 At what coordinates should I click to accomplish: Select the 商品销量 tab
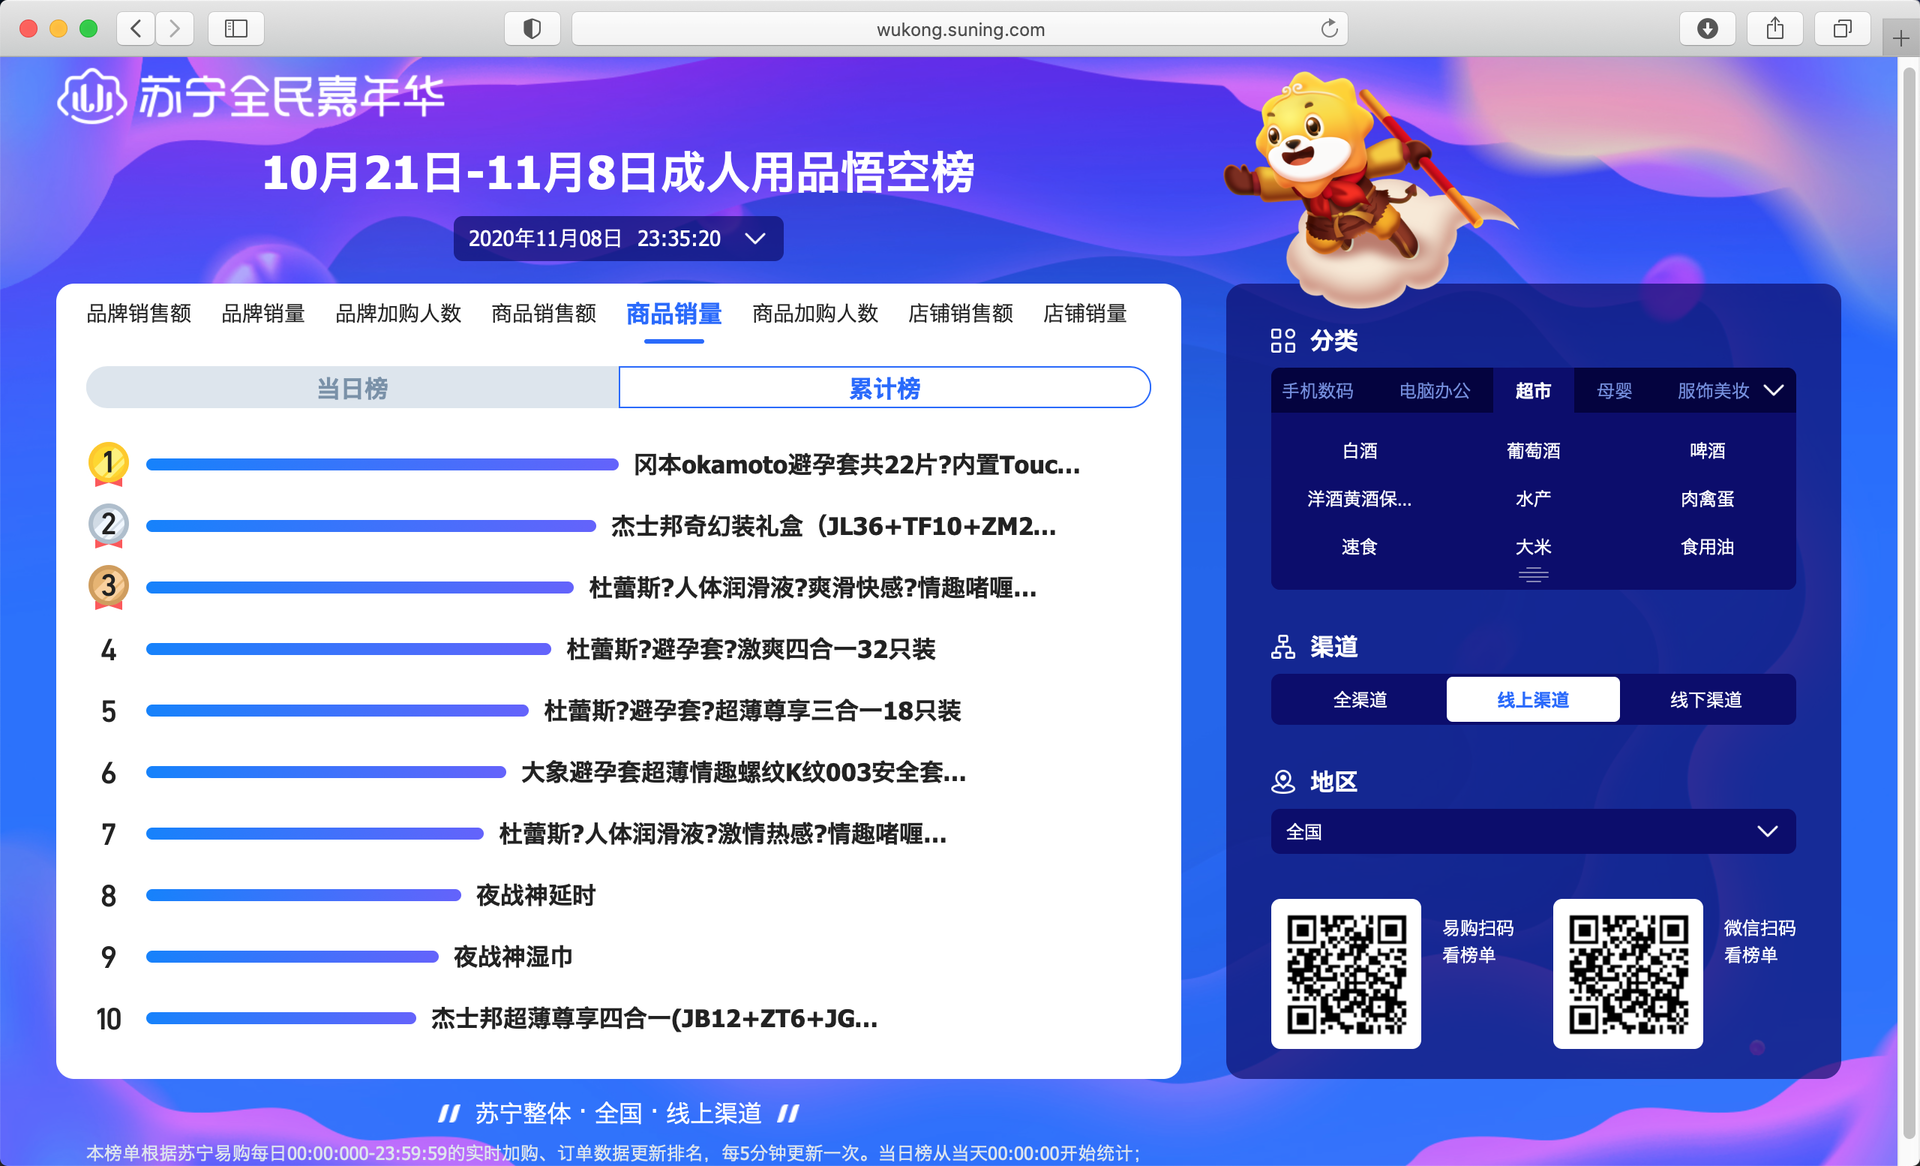coord(674,314)
